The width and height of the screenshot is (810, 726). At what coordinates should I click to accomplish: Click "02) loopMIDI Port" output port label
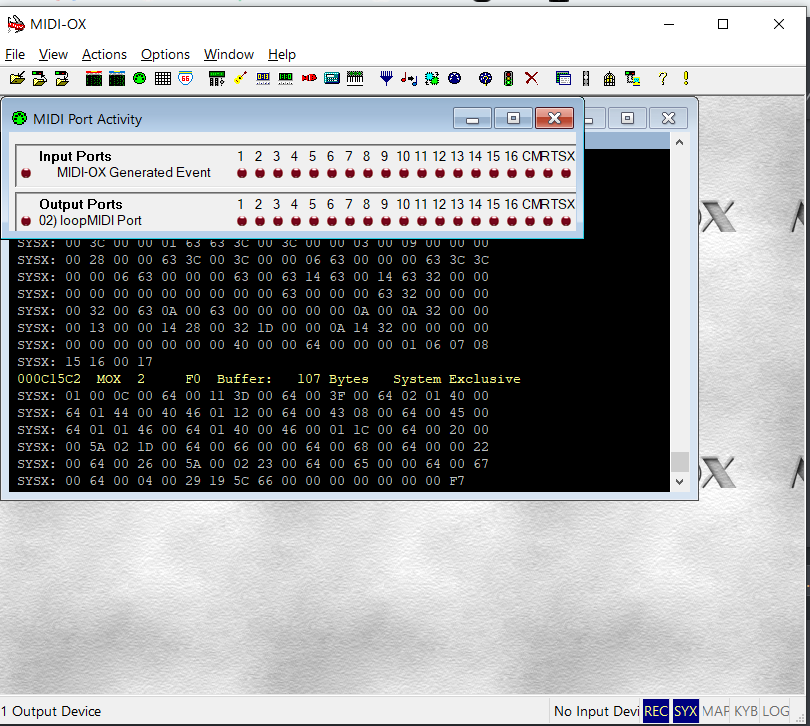(90, 221)
